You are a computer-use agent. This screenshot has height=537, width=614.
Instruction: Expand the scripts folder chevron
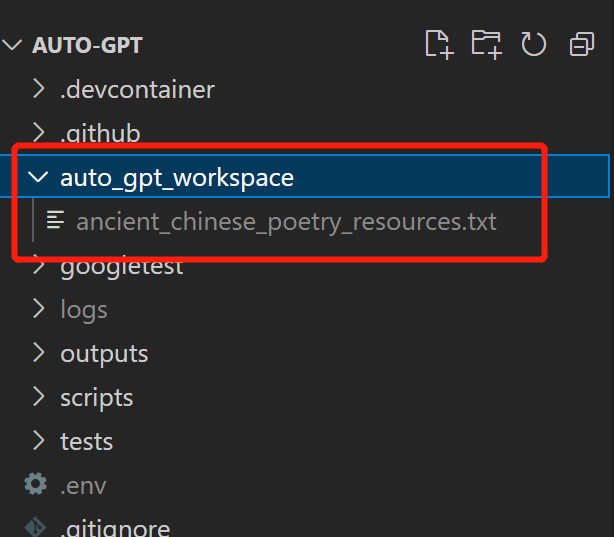pos(38,397)
